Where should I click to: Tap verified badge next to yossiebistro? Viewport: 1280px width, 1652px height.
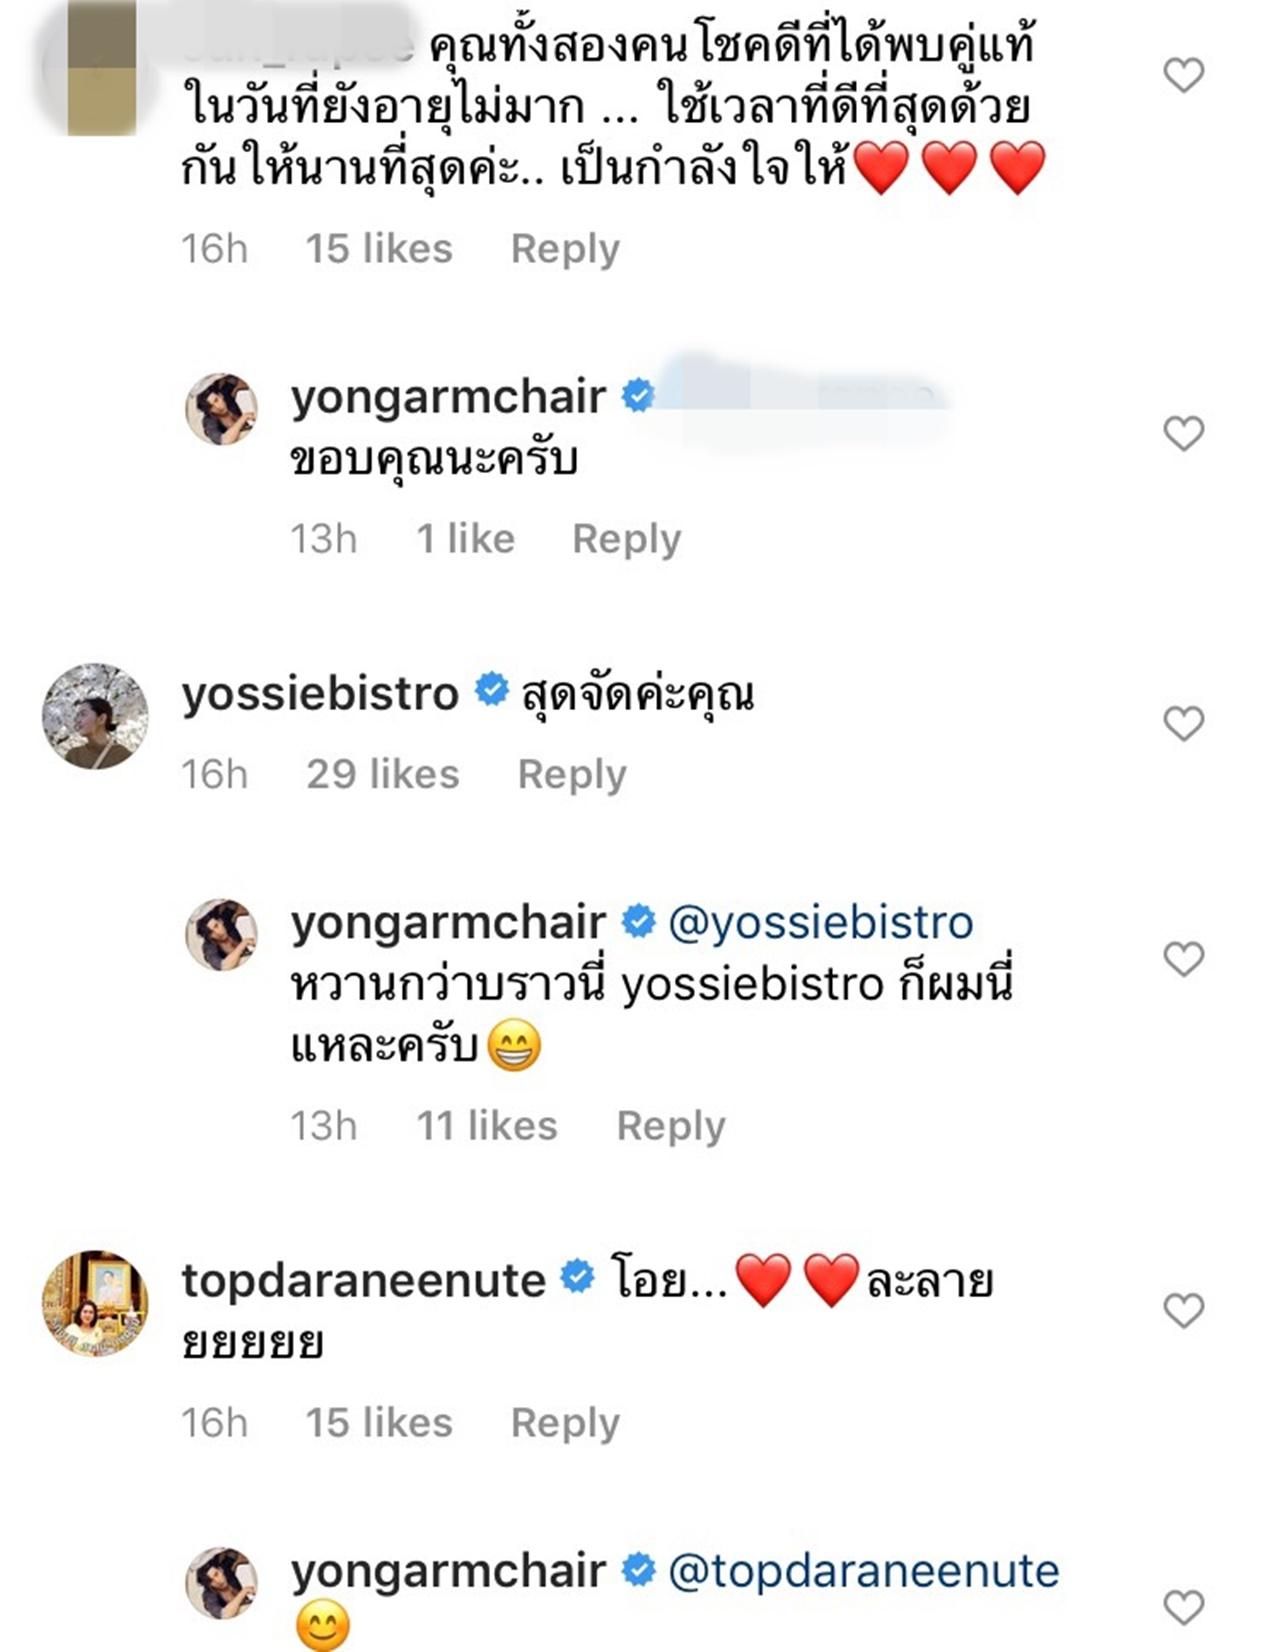pos(491,690)
